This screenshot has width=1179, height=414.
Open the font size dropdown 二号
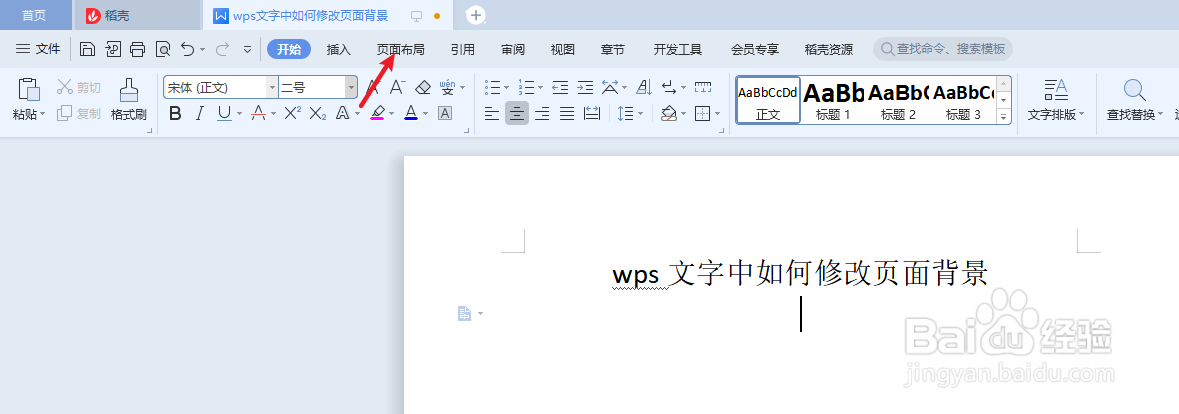(x=351, y=88)
